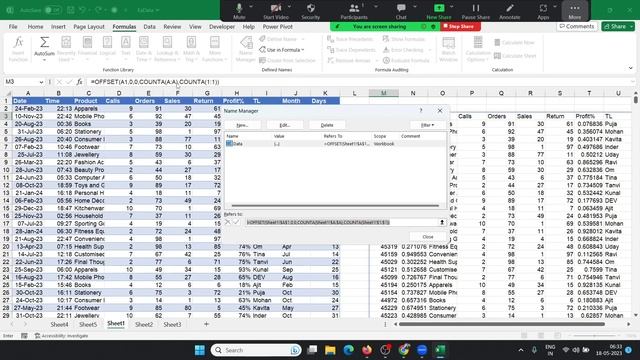Click Name Manager help question mark
This screenshot has width=640, height=360.
(421, 111)
